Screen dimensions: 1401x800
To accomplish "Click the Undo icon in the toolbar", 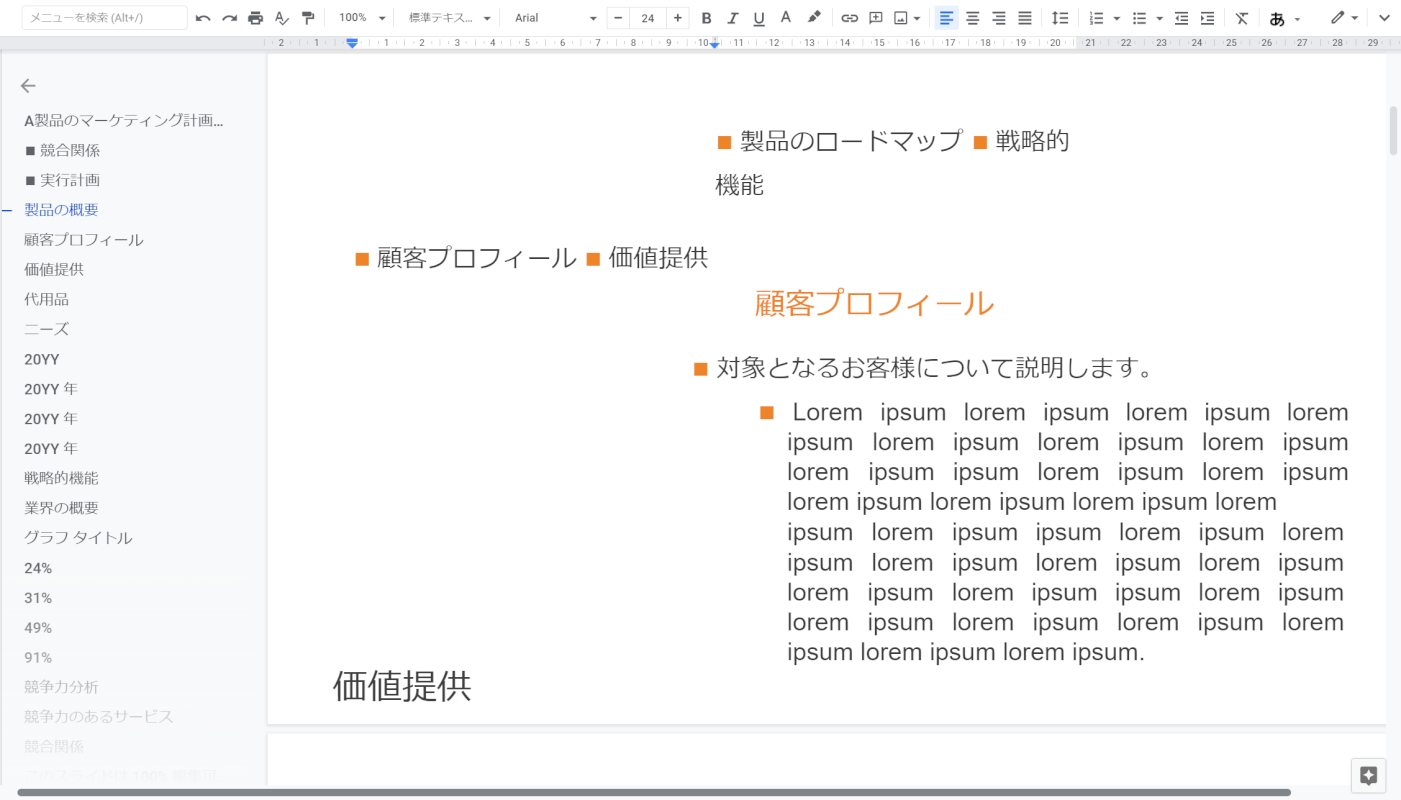I will pyautogui.click(x=203, y=18).
